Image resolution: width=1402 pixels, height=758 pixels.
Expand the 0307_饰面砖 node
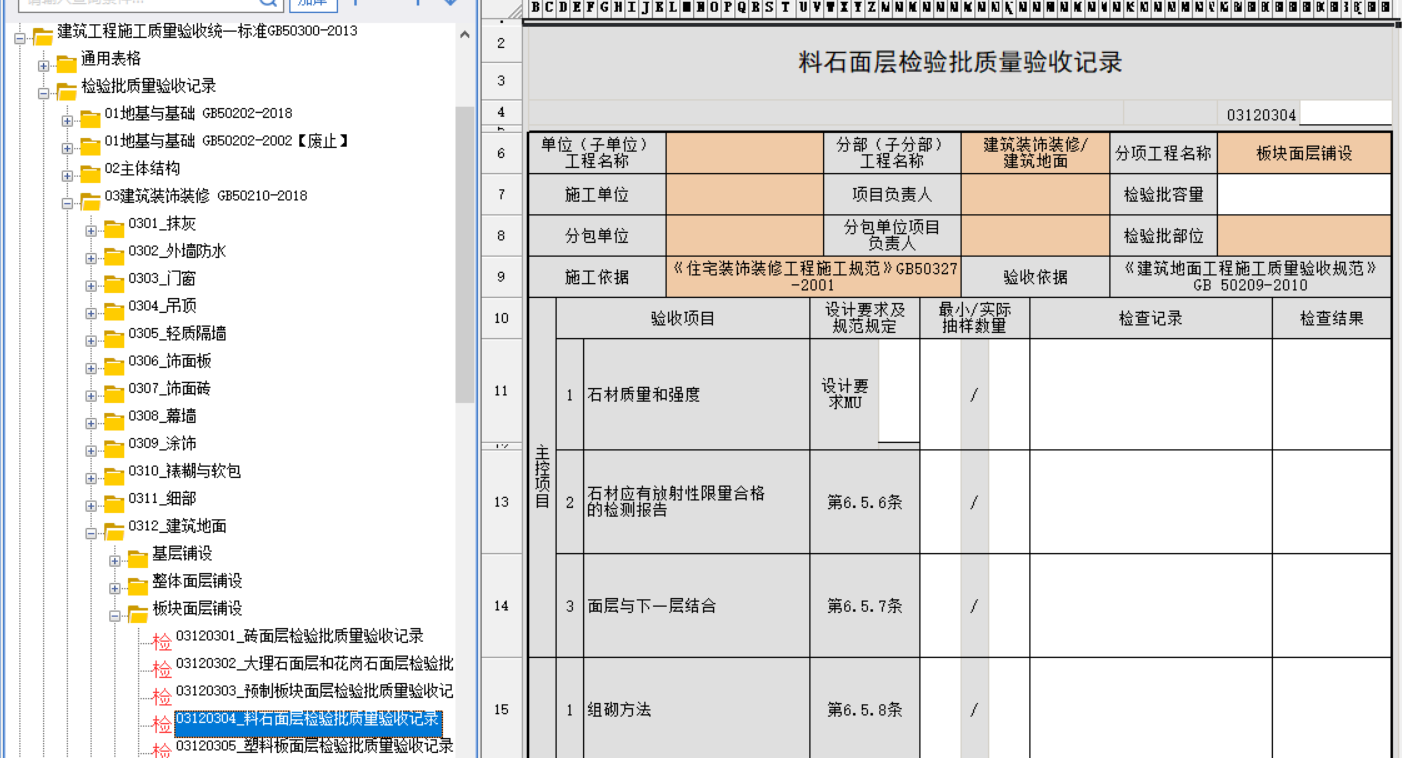click(x=91, y=396)
